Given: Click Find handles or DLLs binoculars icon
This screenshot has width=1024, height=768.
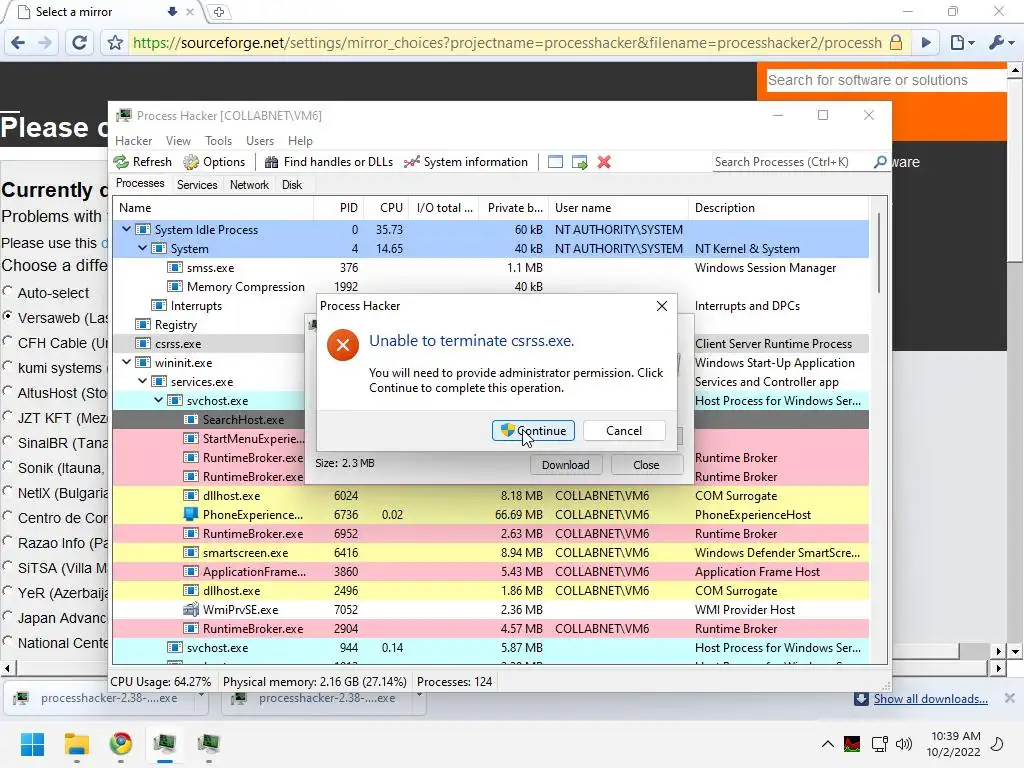Looking at the screenshot, I should pos(272,162).
